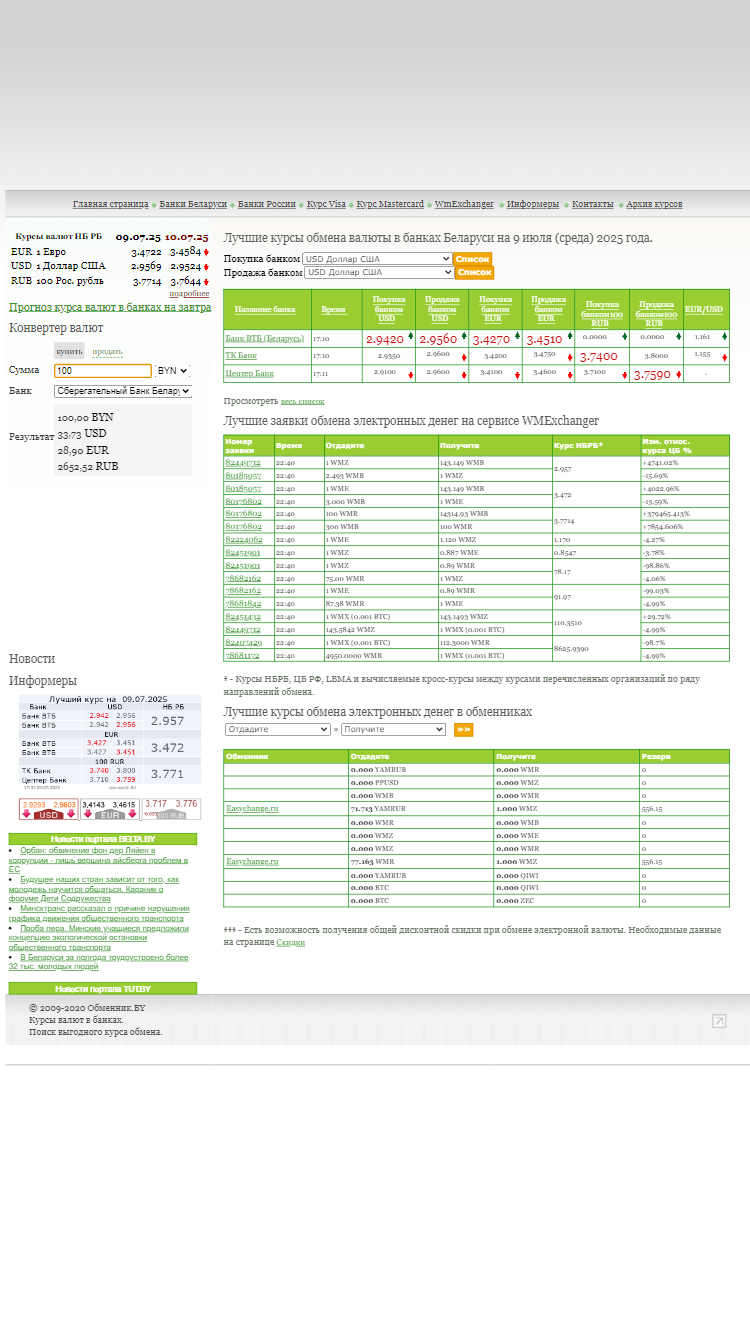Open 'Банки России' navigation item
The width and height of the screenshot is (750, 1334).
tap(267, 204)
